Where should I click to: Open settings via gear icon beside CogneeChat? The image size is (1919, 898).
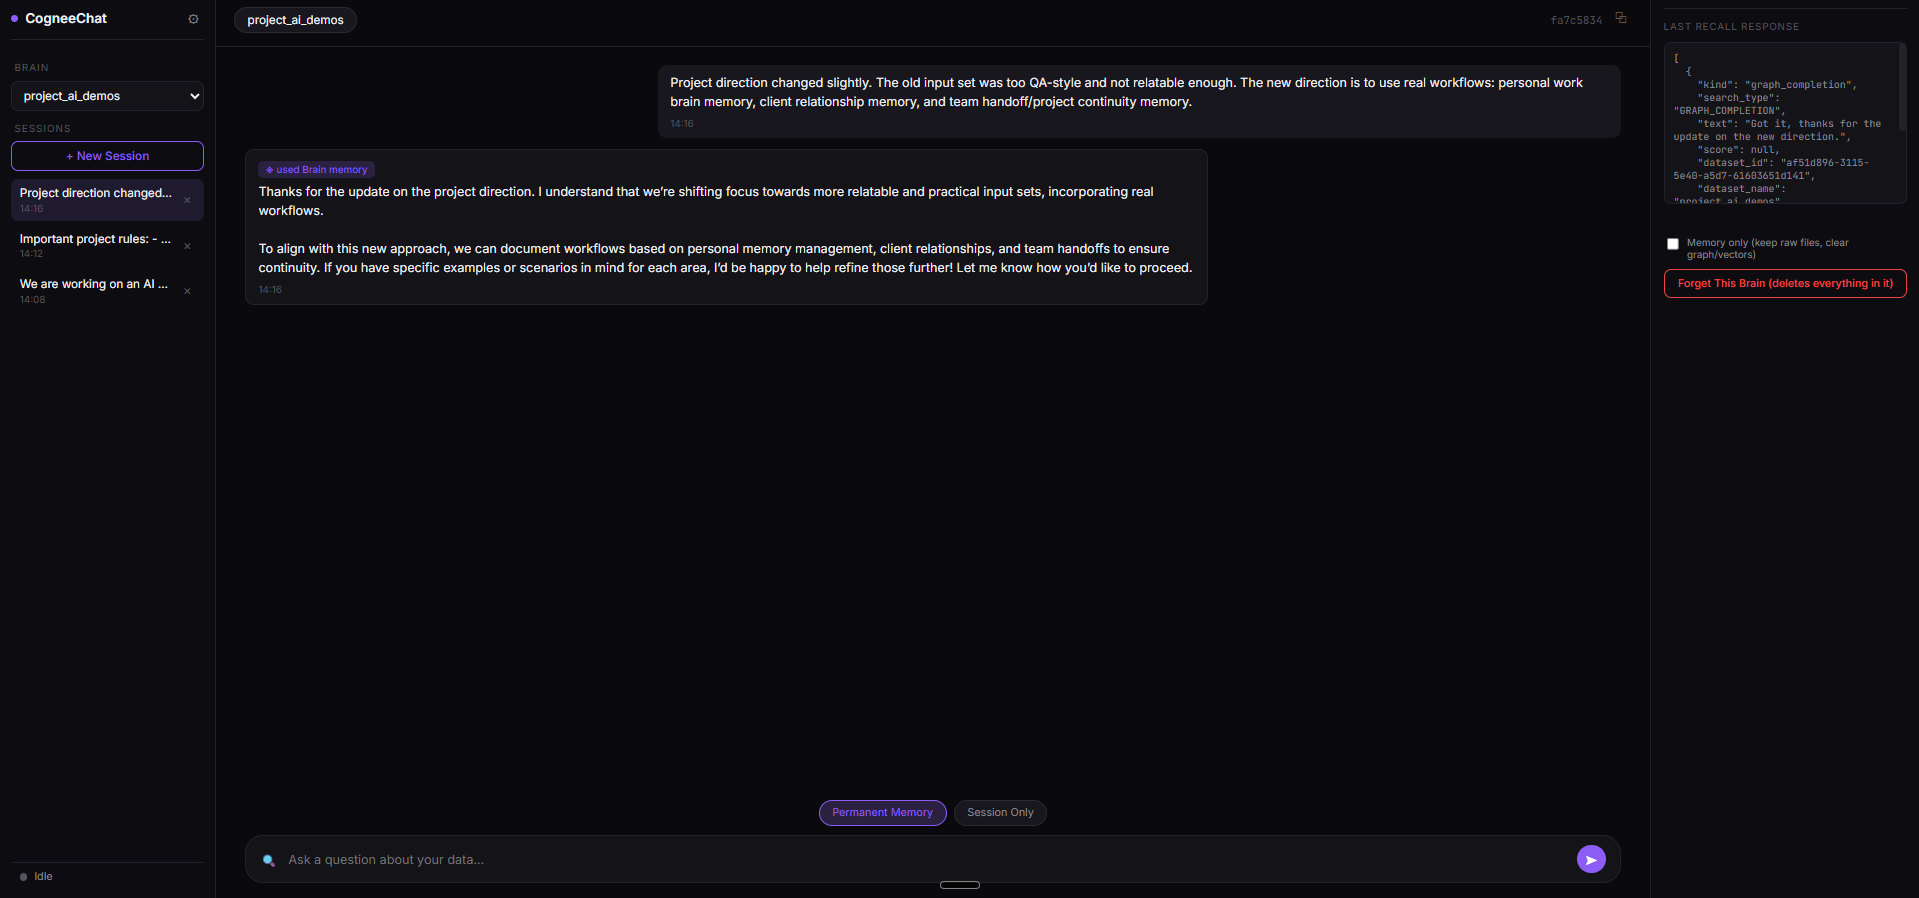[193, 19]
